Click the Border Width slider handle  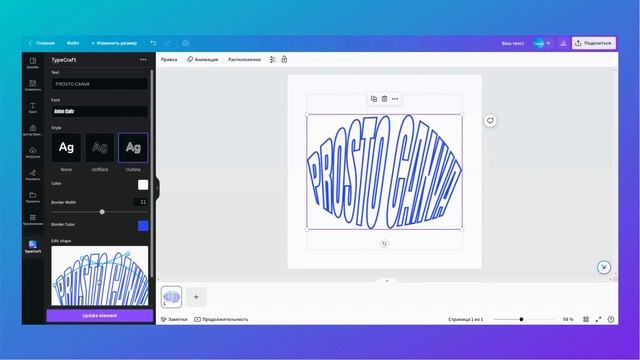tap(102, 212)
